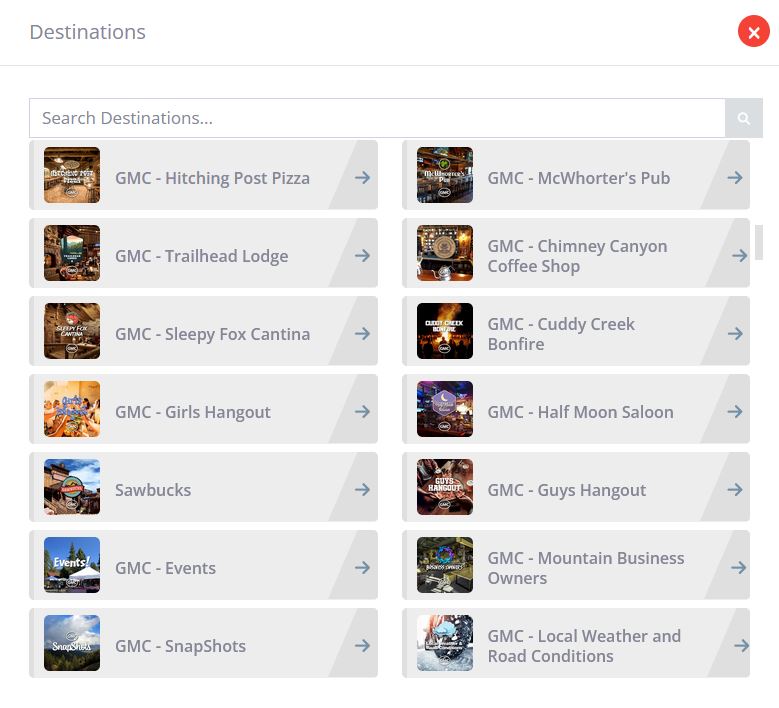Screen dimensions: 779x708
Task: Click the Girls Hangout thumbnail image
Action: pos(72,410)
